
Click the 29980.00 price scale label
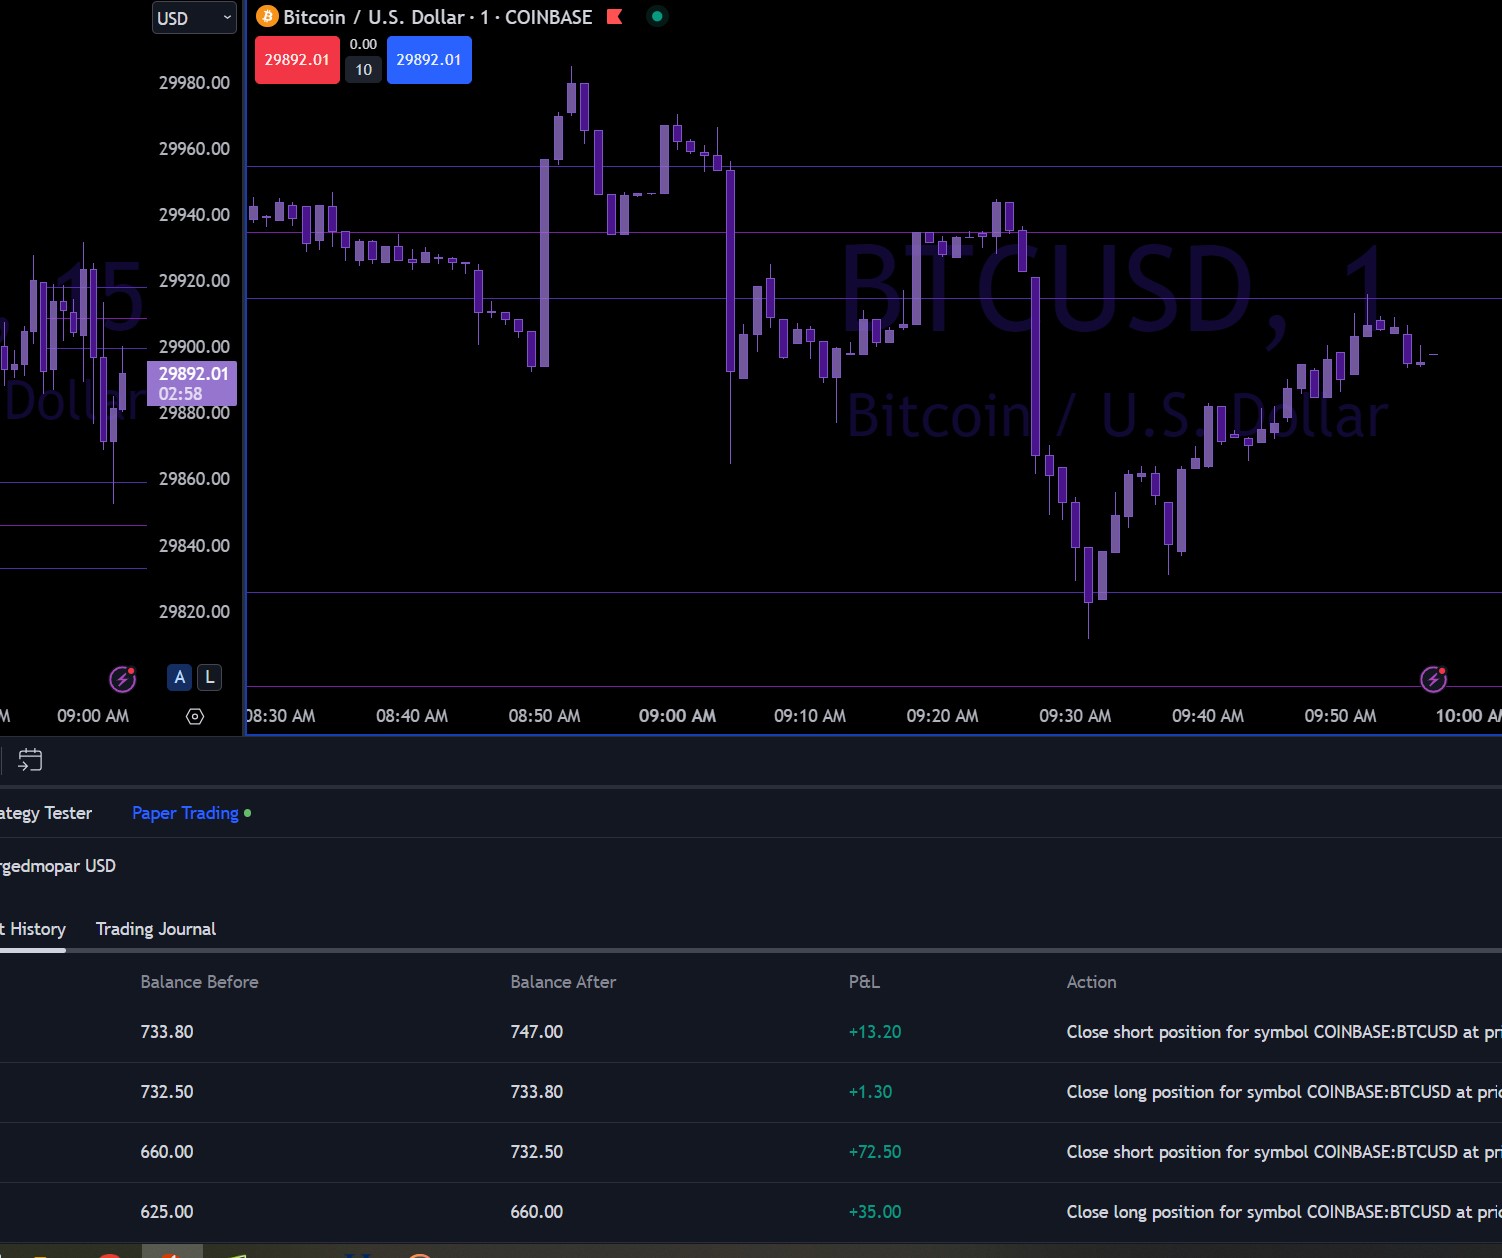tap(194, 83)
